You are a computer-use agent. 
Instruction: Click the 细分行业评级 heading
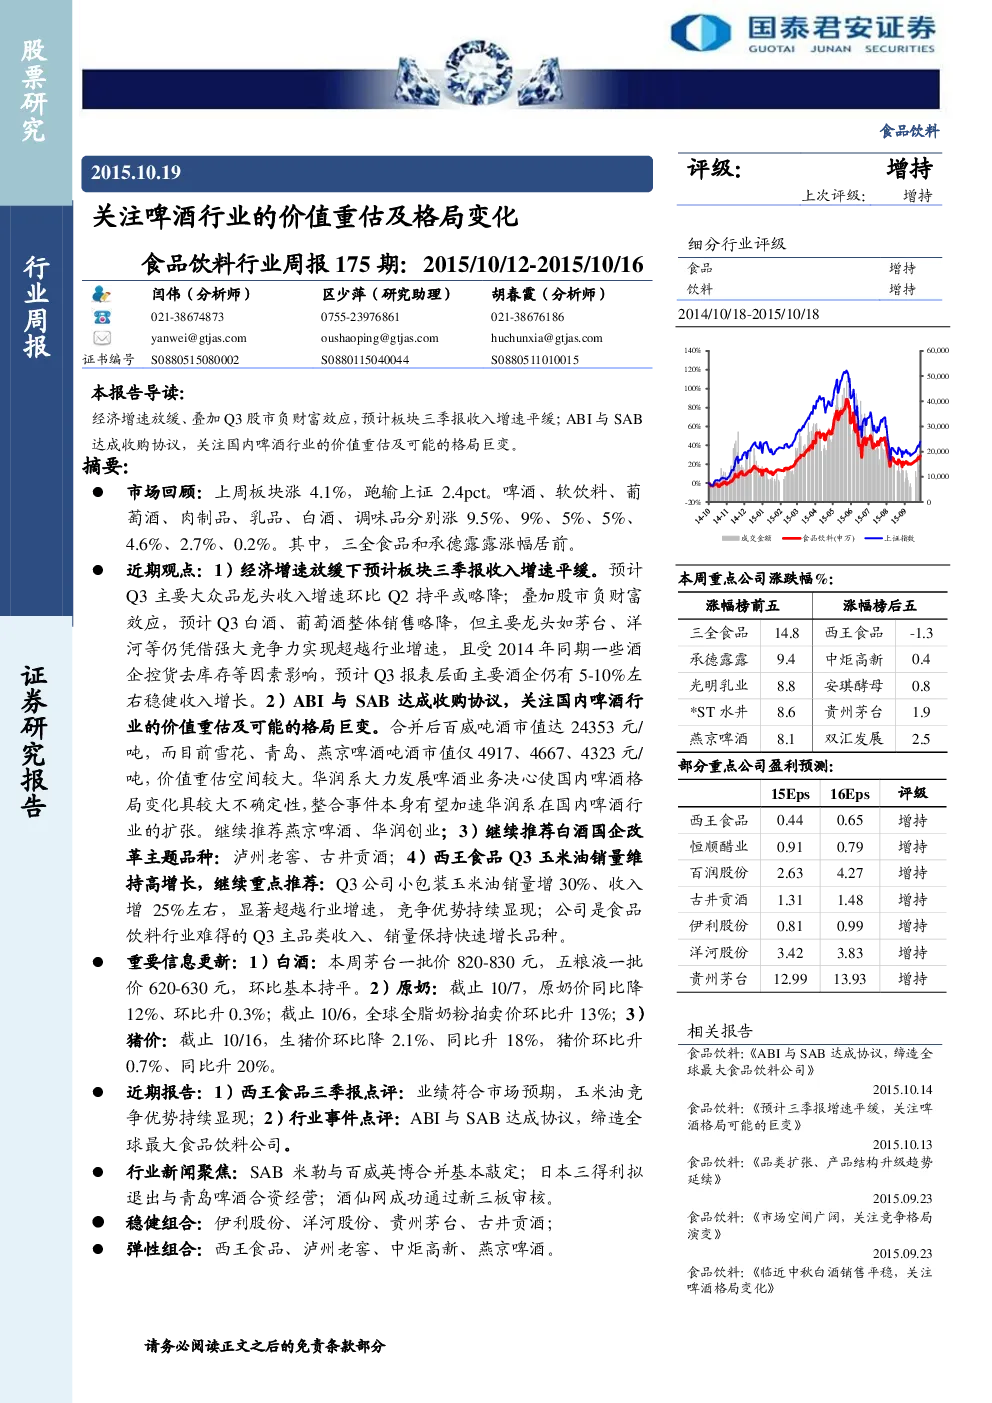coord(737,244)
